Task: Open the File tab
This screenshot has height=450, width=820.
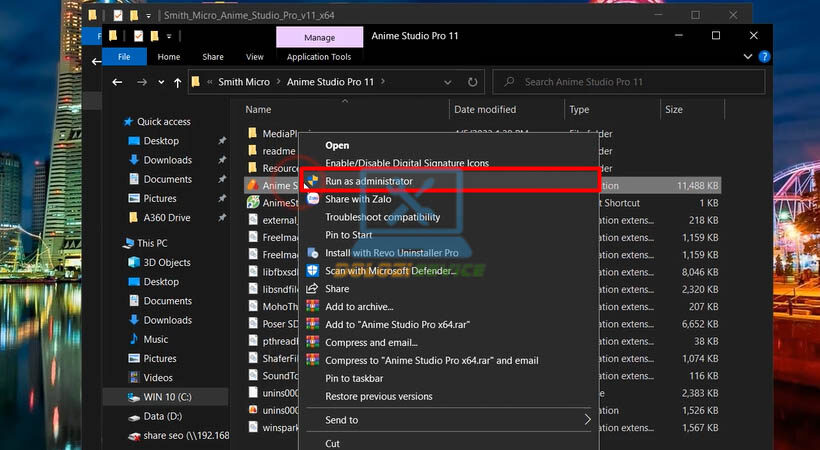Action: click(124, 57)
